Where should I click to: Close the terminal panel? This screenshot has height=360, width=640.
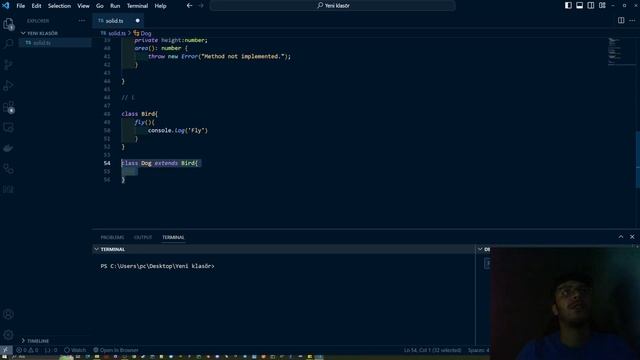tap(632, 237)
